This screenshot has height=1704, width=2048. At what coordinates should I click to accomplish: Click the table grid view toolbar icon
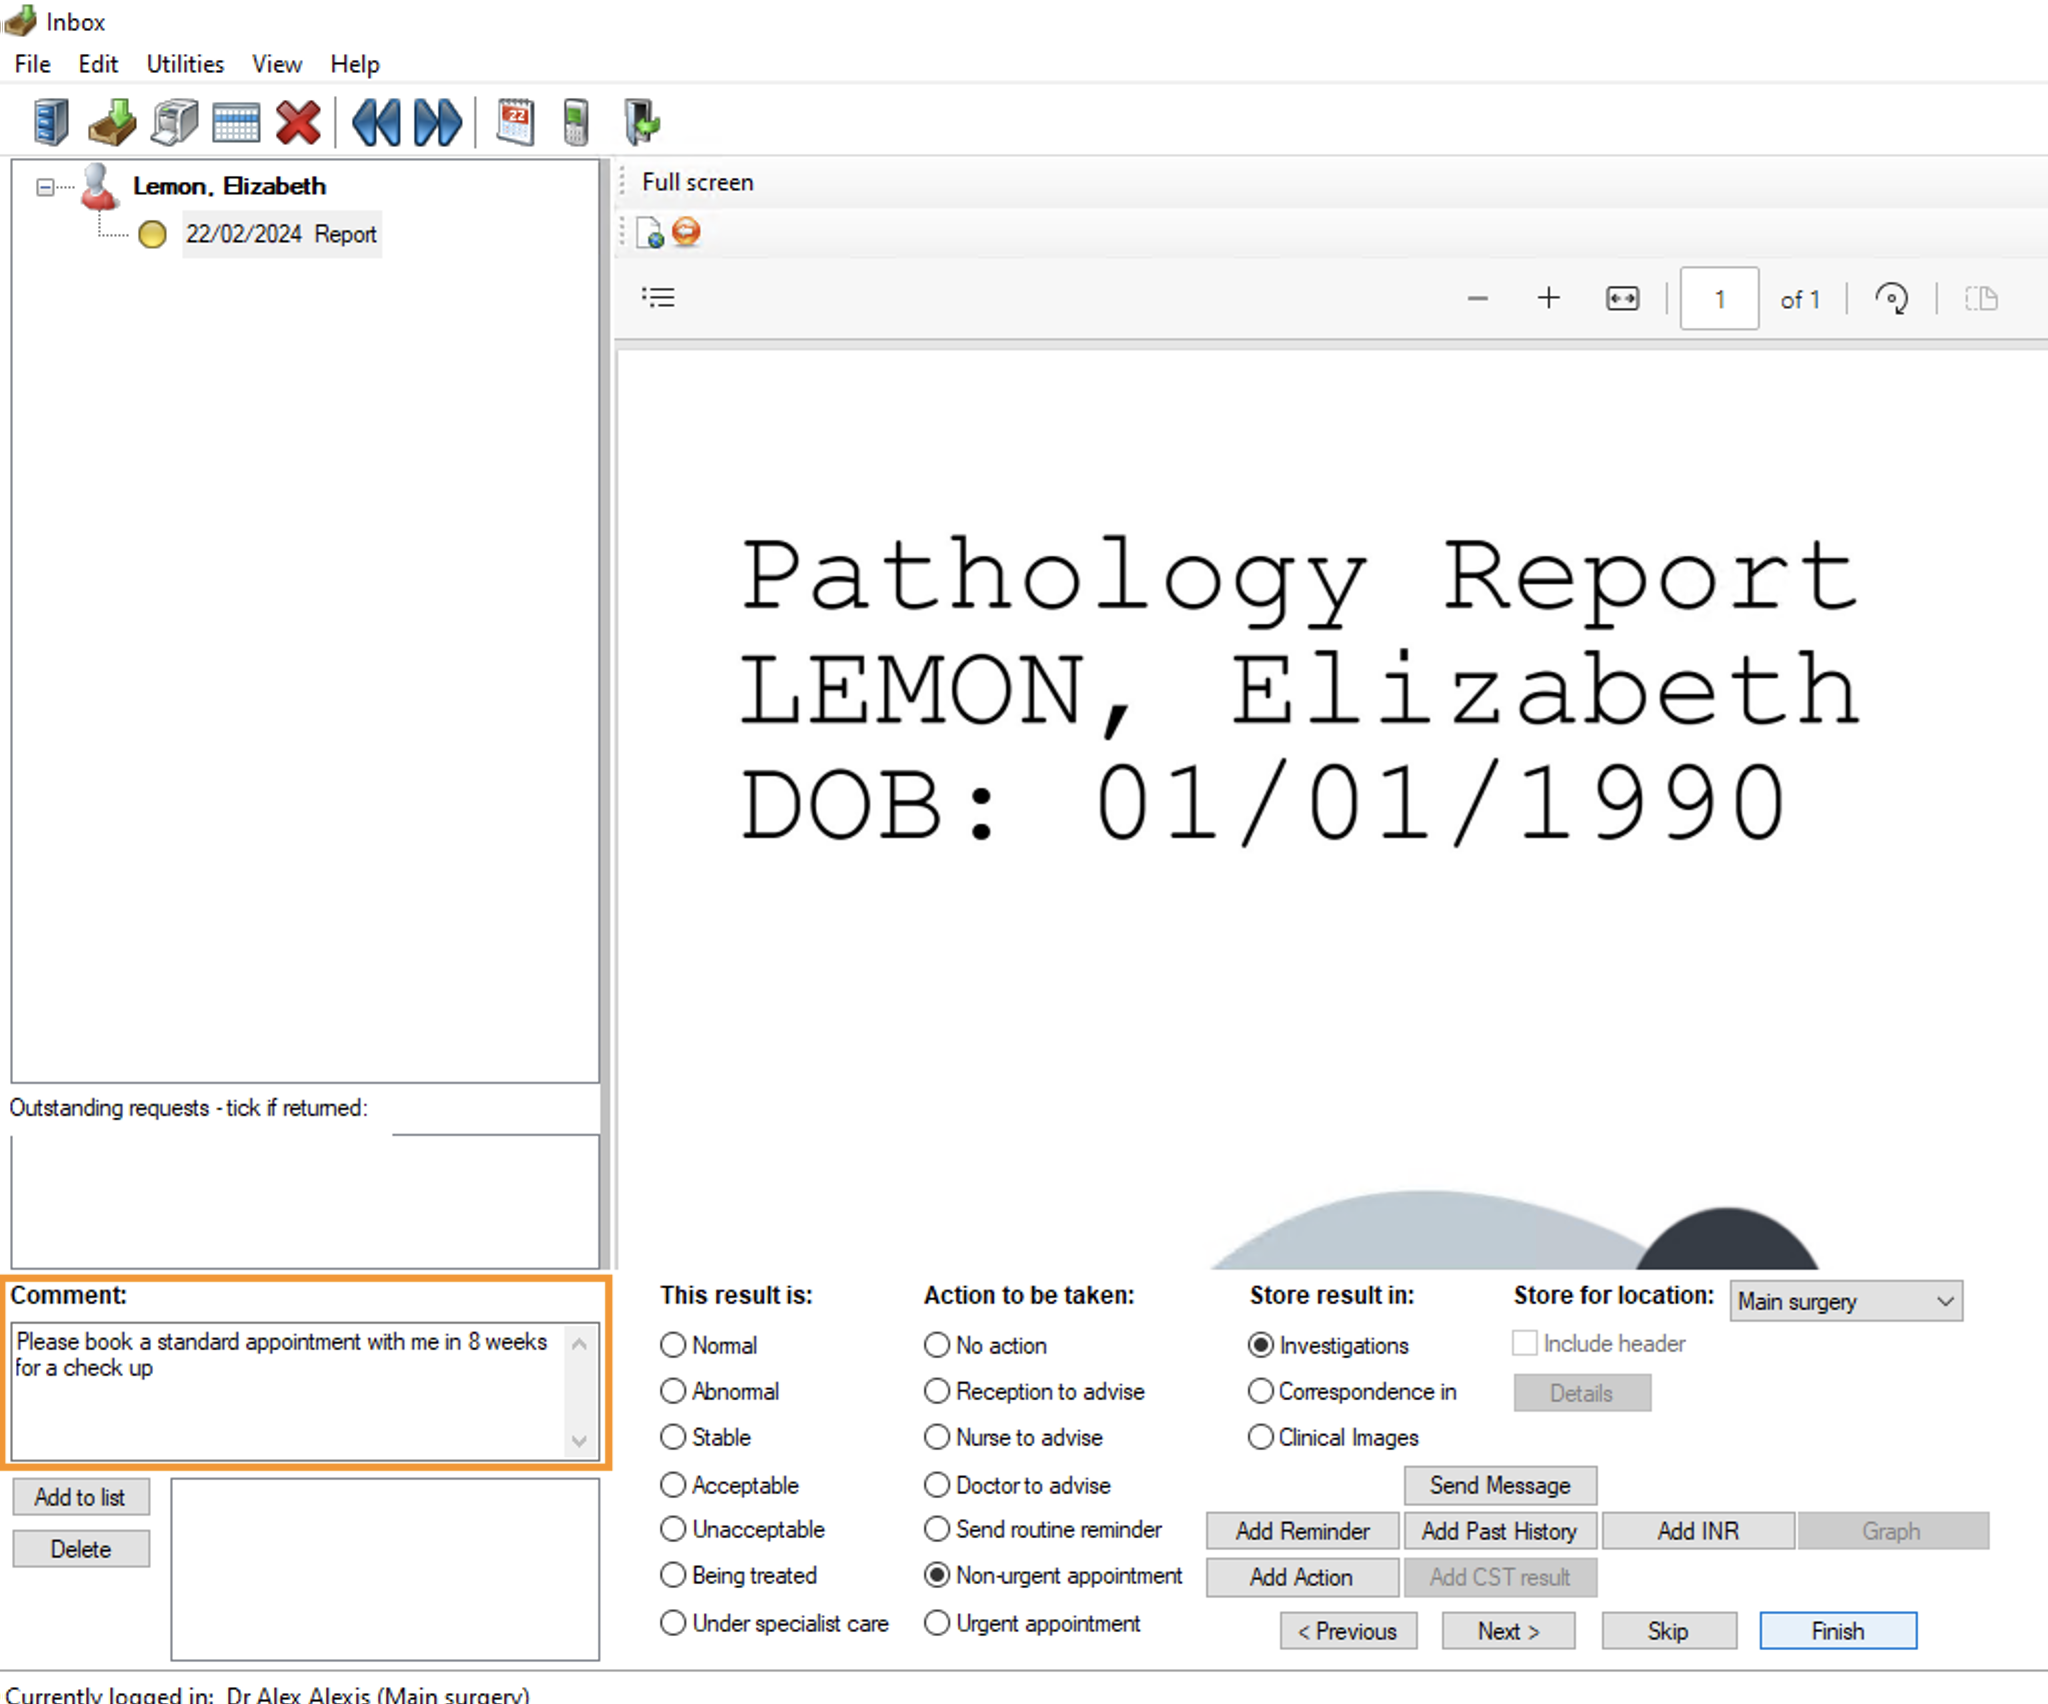(x=236, y=123)
